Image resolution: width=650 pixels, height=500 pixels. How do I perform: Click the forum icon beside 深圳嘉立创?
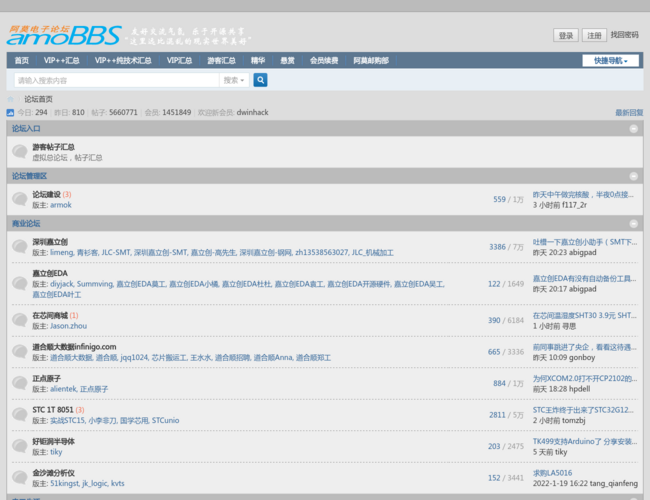[x=20, y=247]
